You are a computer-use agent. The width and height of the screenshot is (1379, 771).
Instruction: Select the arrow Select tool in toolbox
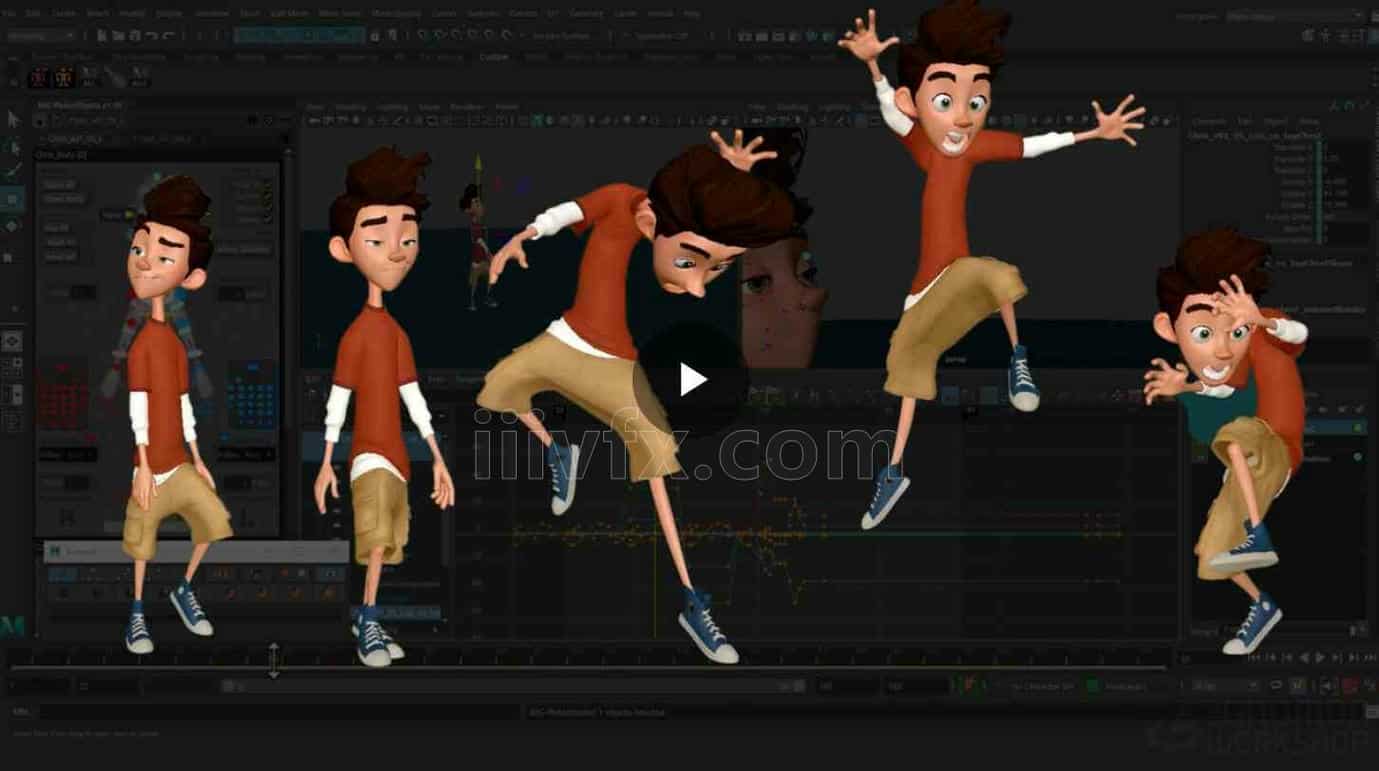13,119
